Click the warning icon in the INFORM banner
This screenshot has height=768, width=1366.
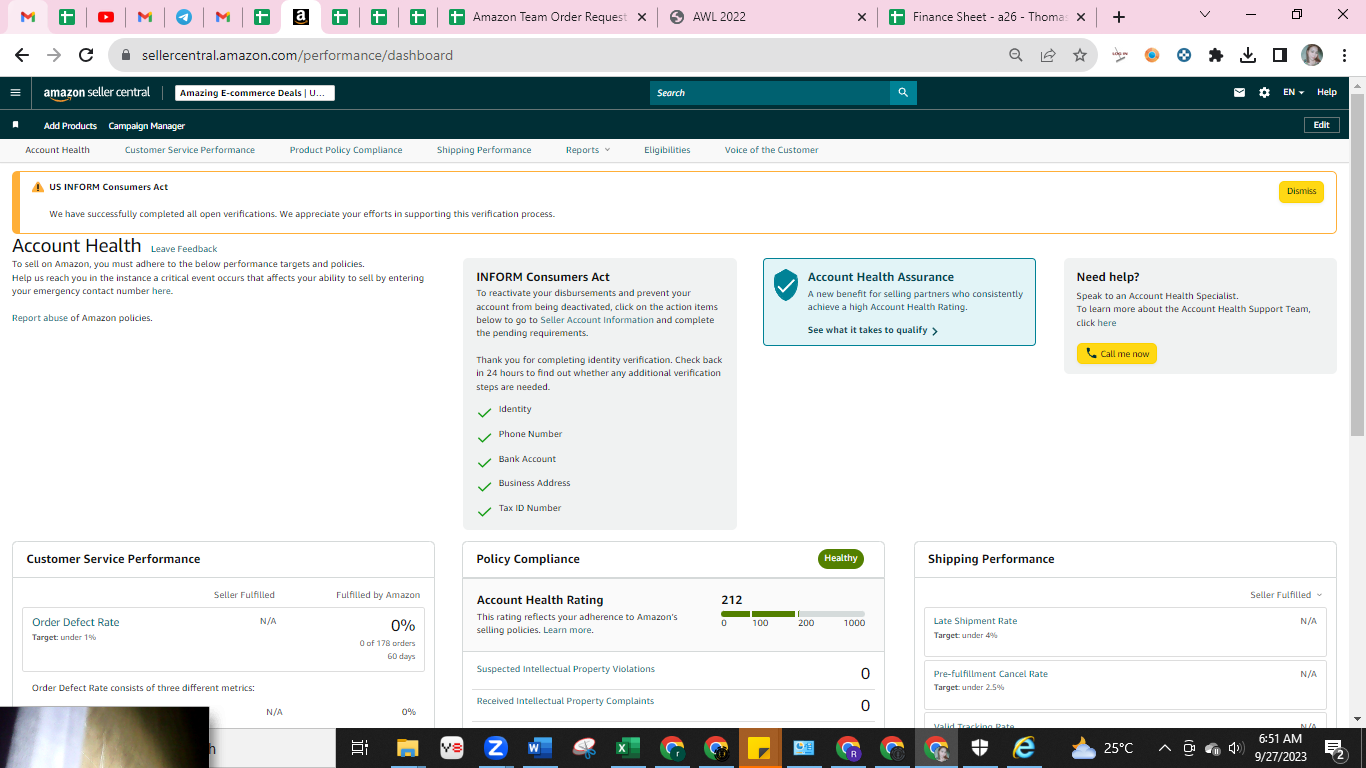click(x=38, y=187)
